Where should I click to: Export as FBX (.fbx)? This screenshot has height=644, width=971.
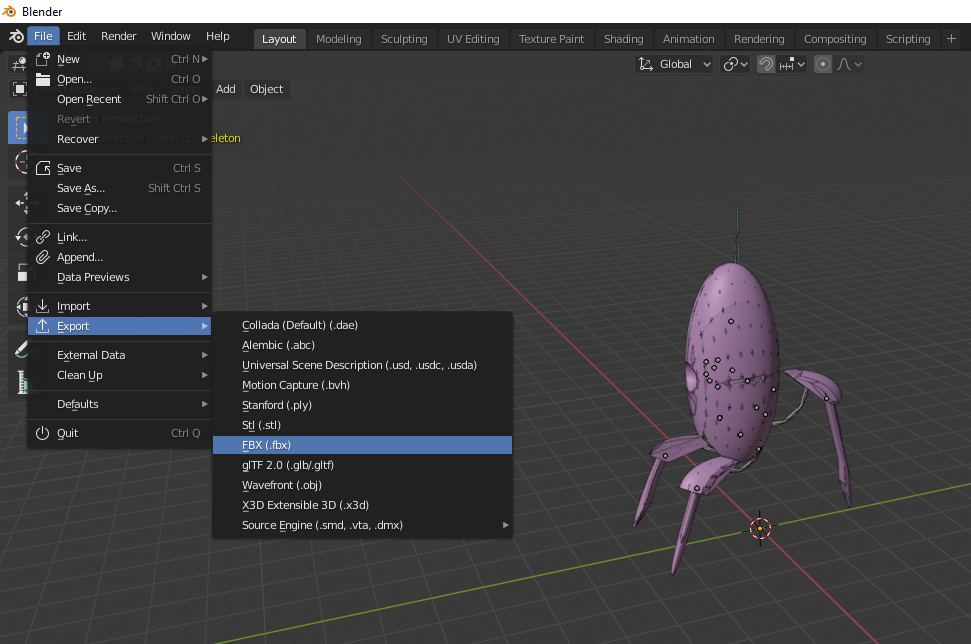pyautogui.click(x=362, y=445)
